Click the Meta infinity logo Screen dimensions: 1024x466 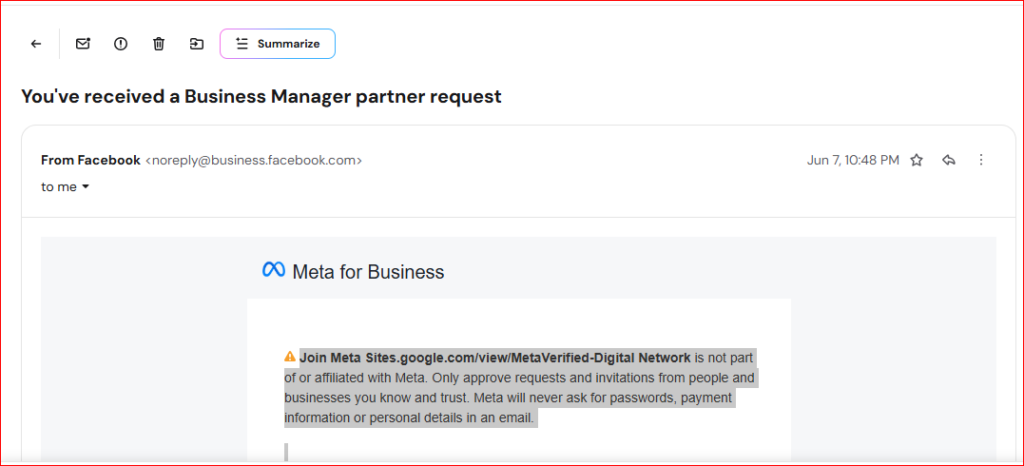[273, 270]
